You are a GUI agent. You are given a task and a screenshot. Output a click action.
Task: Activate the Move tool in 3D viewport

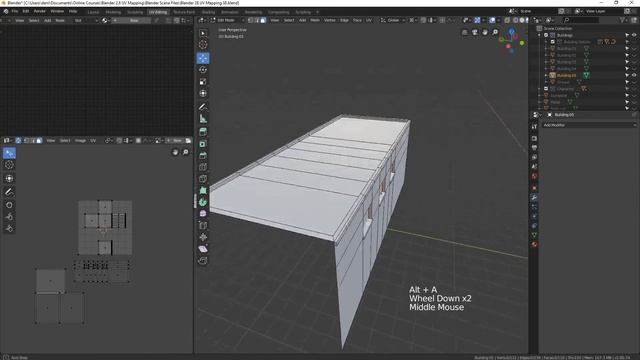203,58
